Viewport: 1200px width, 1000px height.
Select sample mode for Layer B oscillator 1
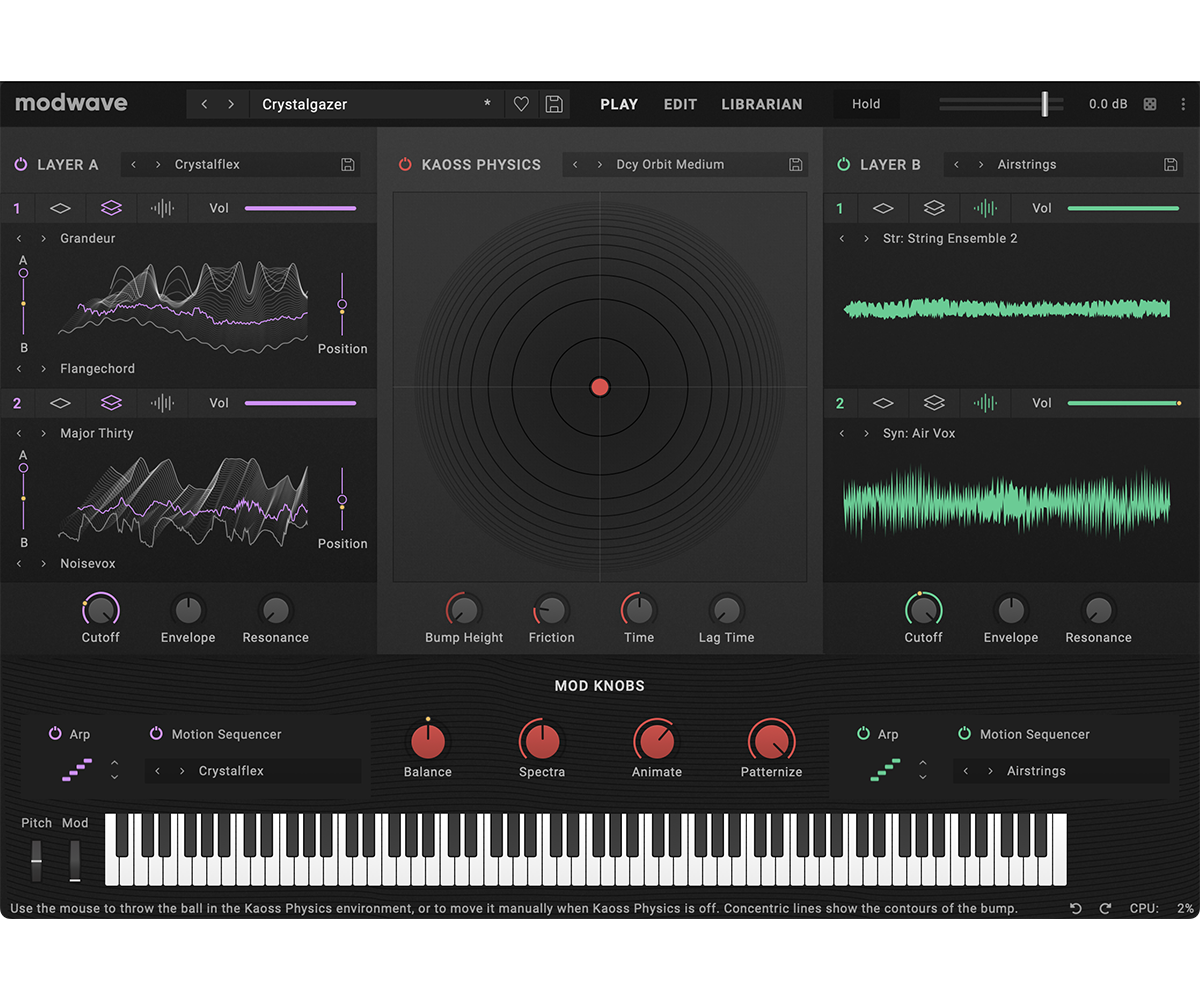985,208
